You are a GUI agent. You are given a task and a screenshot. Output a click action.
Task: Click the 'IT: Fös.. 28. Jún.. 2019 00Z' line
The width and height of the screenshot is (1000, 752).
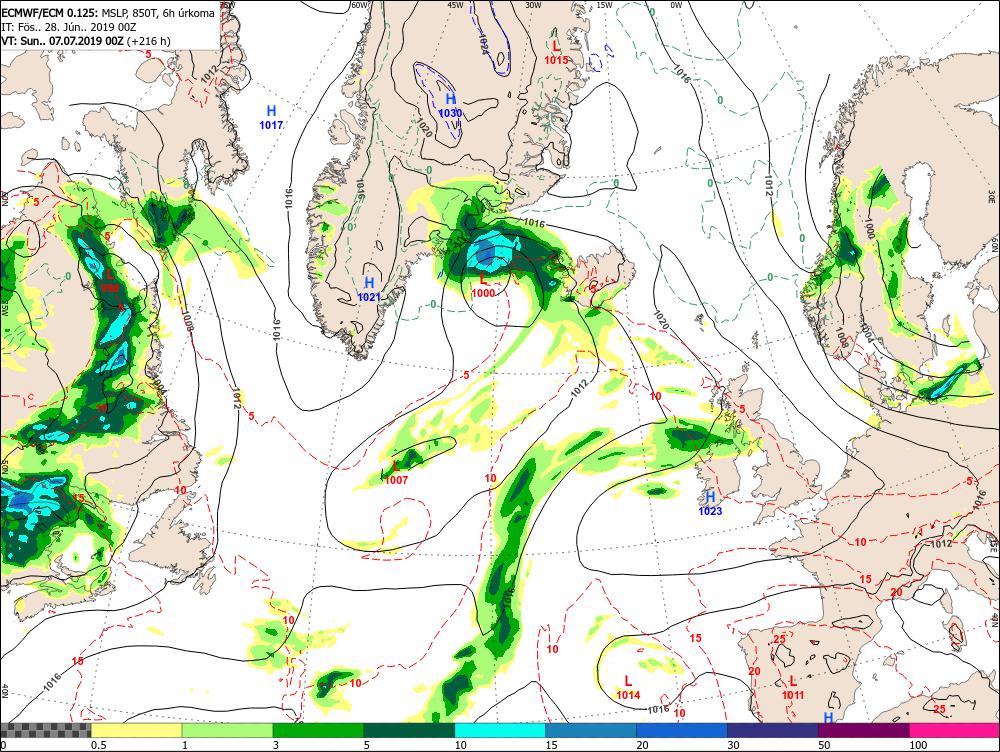click(x=69, y=27)
